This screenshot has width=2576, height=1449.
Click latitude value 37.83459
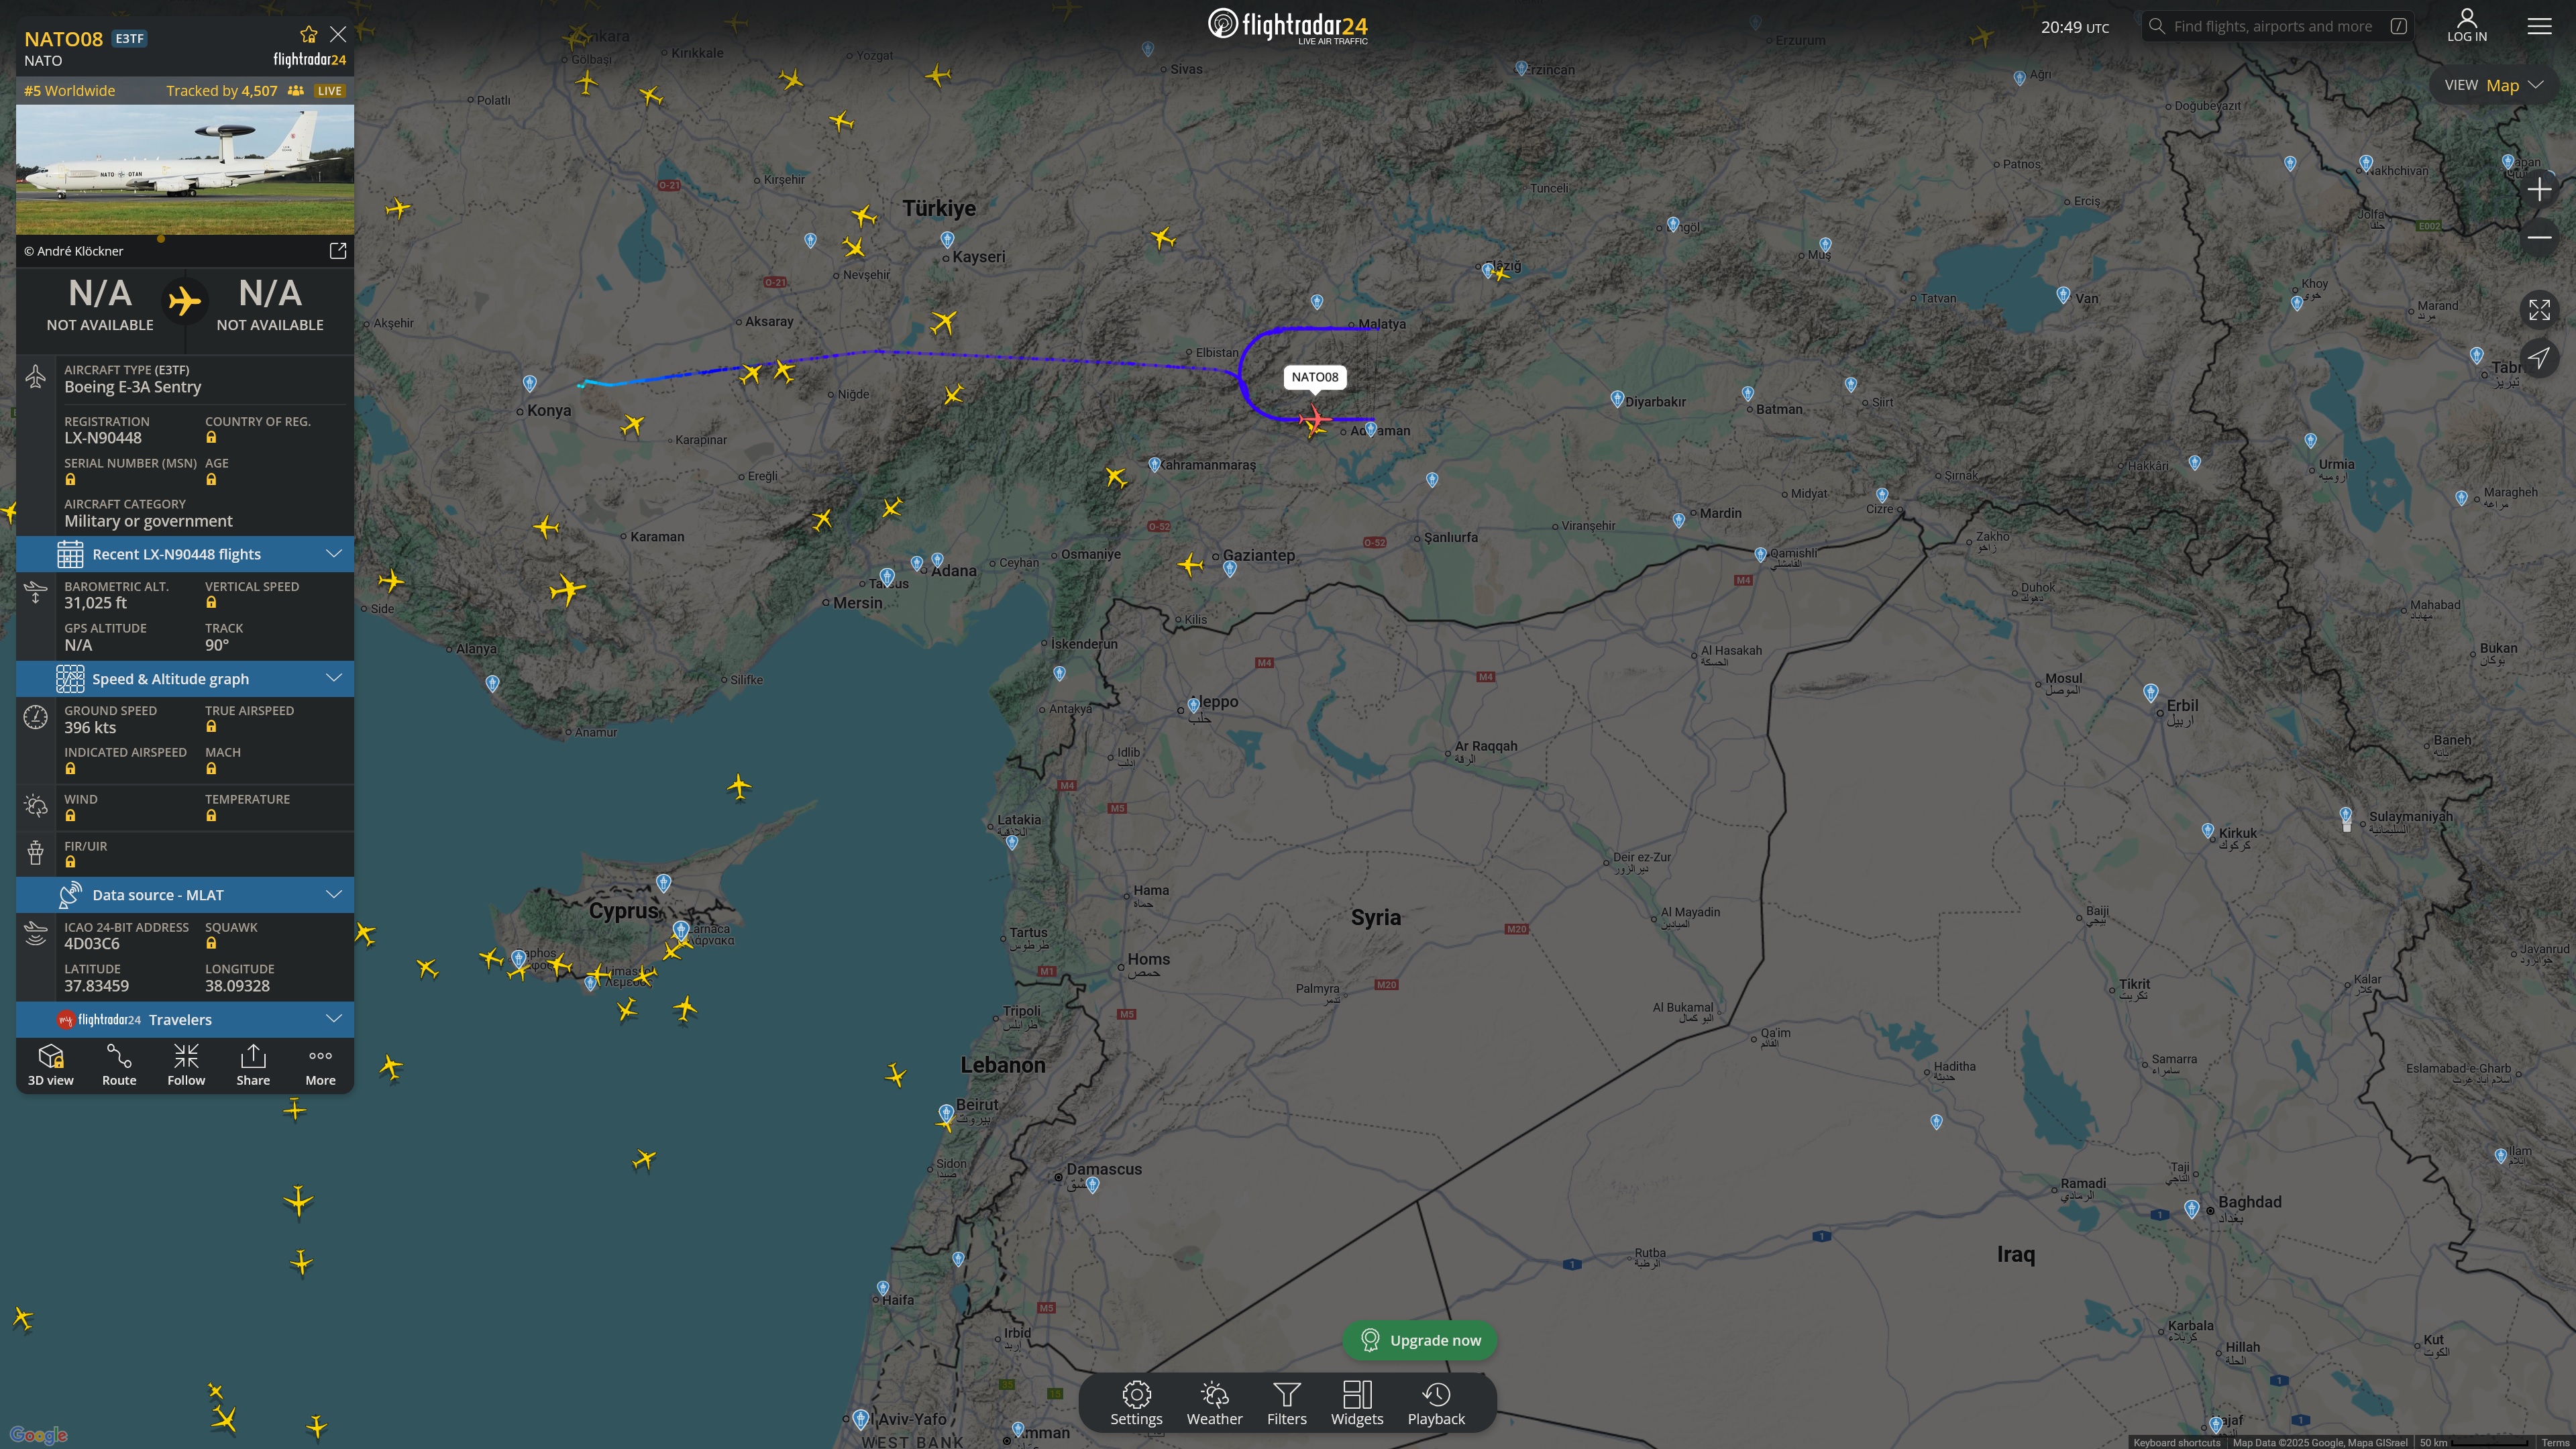tap(96, 986)
